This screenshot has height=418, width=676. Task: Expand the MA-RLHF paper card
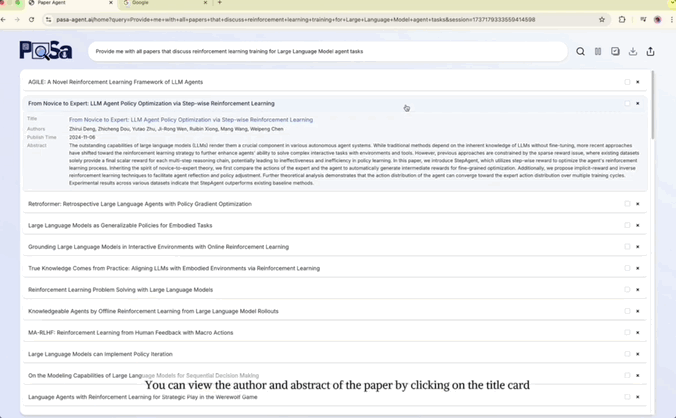click(x=335, y=333)
